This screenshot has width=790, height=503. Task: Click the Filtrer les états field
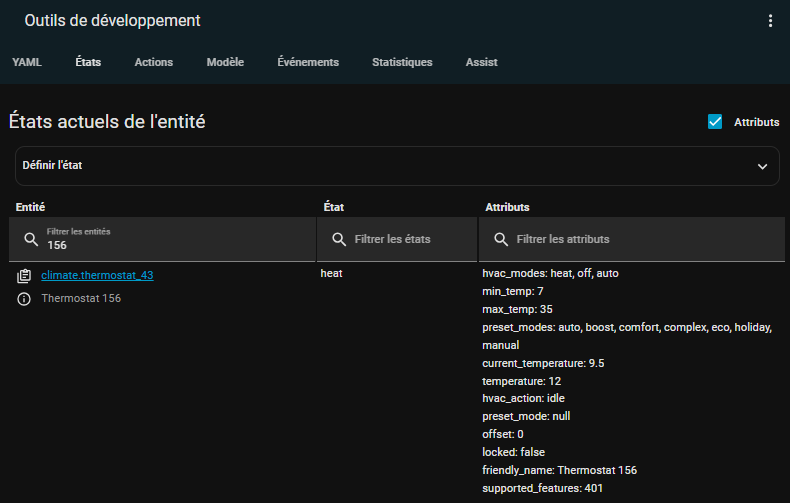click(405, 239)
